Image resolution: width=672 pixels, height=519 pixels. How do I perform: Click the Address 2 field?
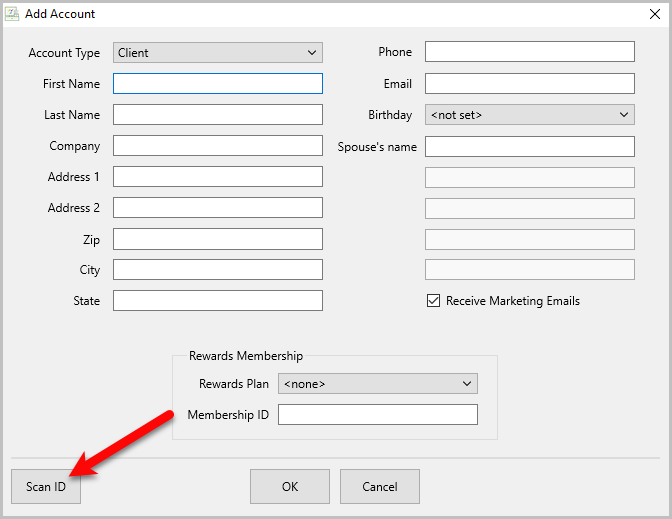[x=218, y=207]
